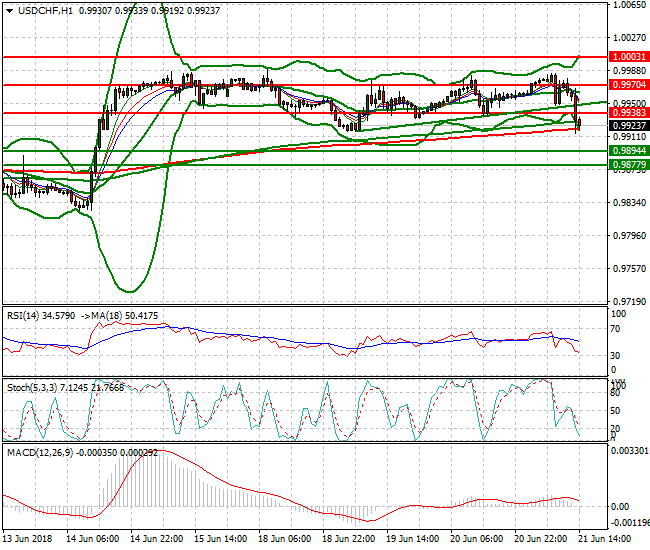The width and height of the screenshot is (650, 550).
Task: Click the 18 Jun 06:00 time label
Action: 284,539
